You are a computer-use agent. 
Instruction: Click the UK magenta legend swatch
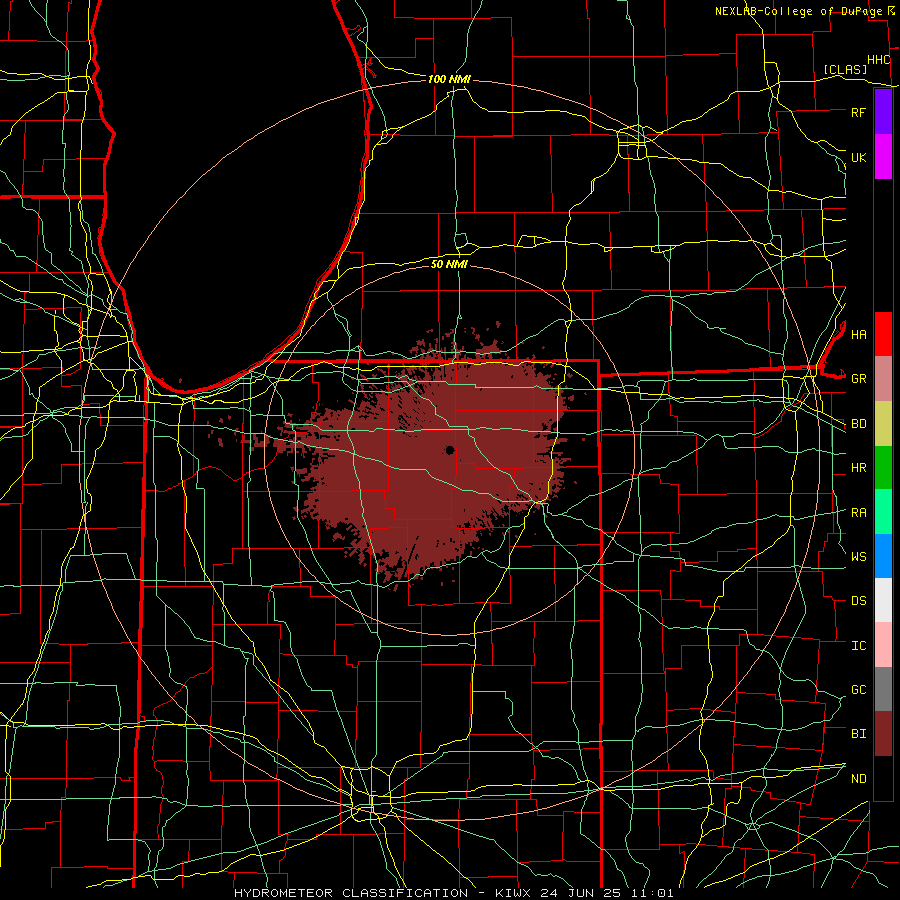coord(883,157)
